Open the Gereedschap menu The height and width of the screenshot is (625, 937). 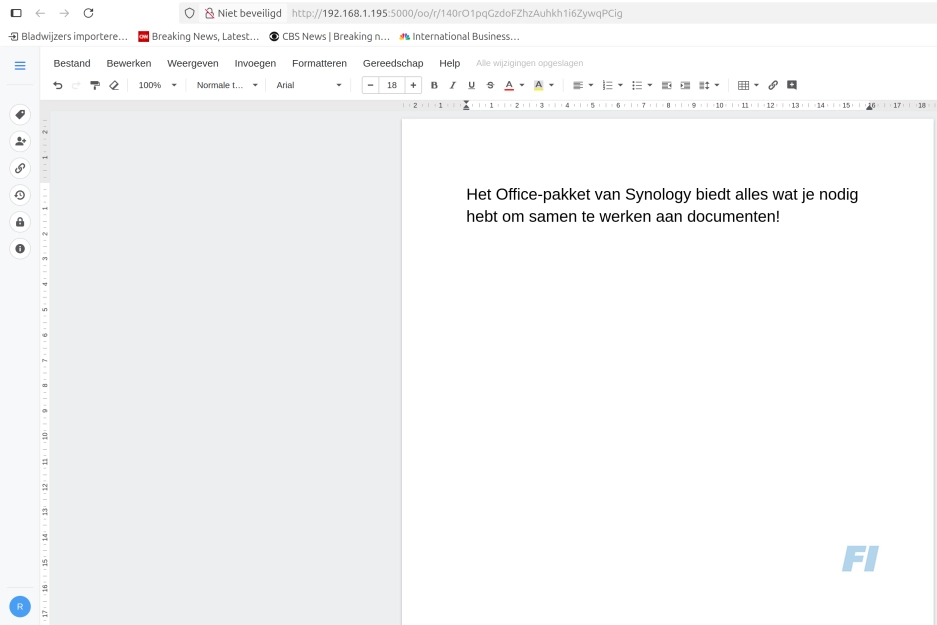click(393, 63)
